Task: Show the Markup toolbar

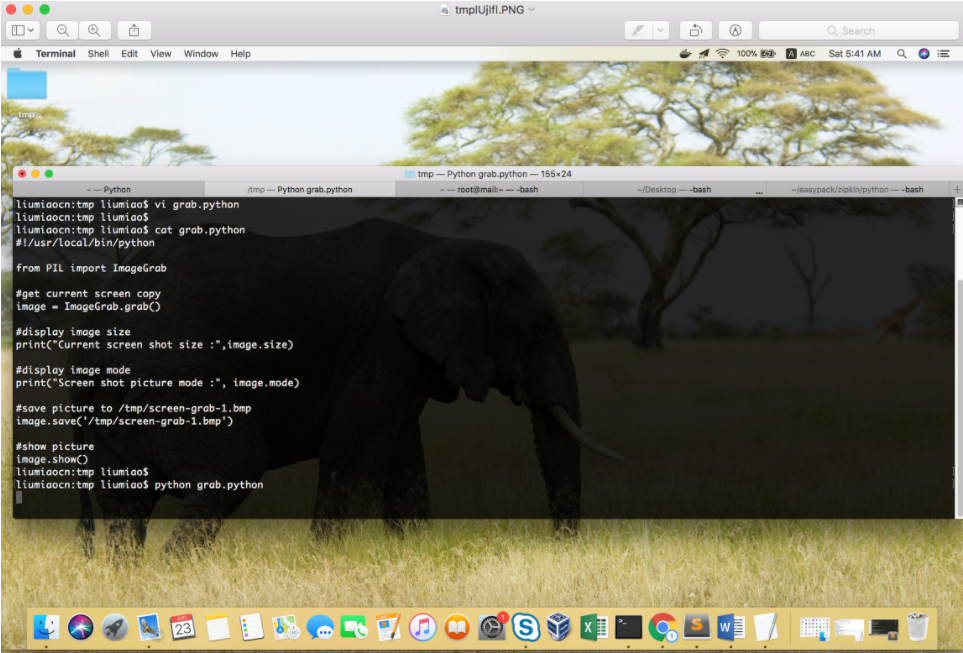Action: coord(735,30)
